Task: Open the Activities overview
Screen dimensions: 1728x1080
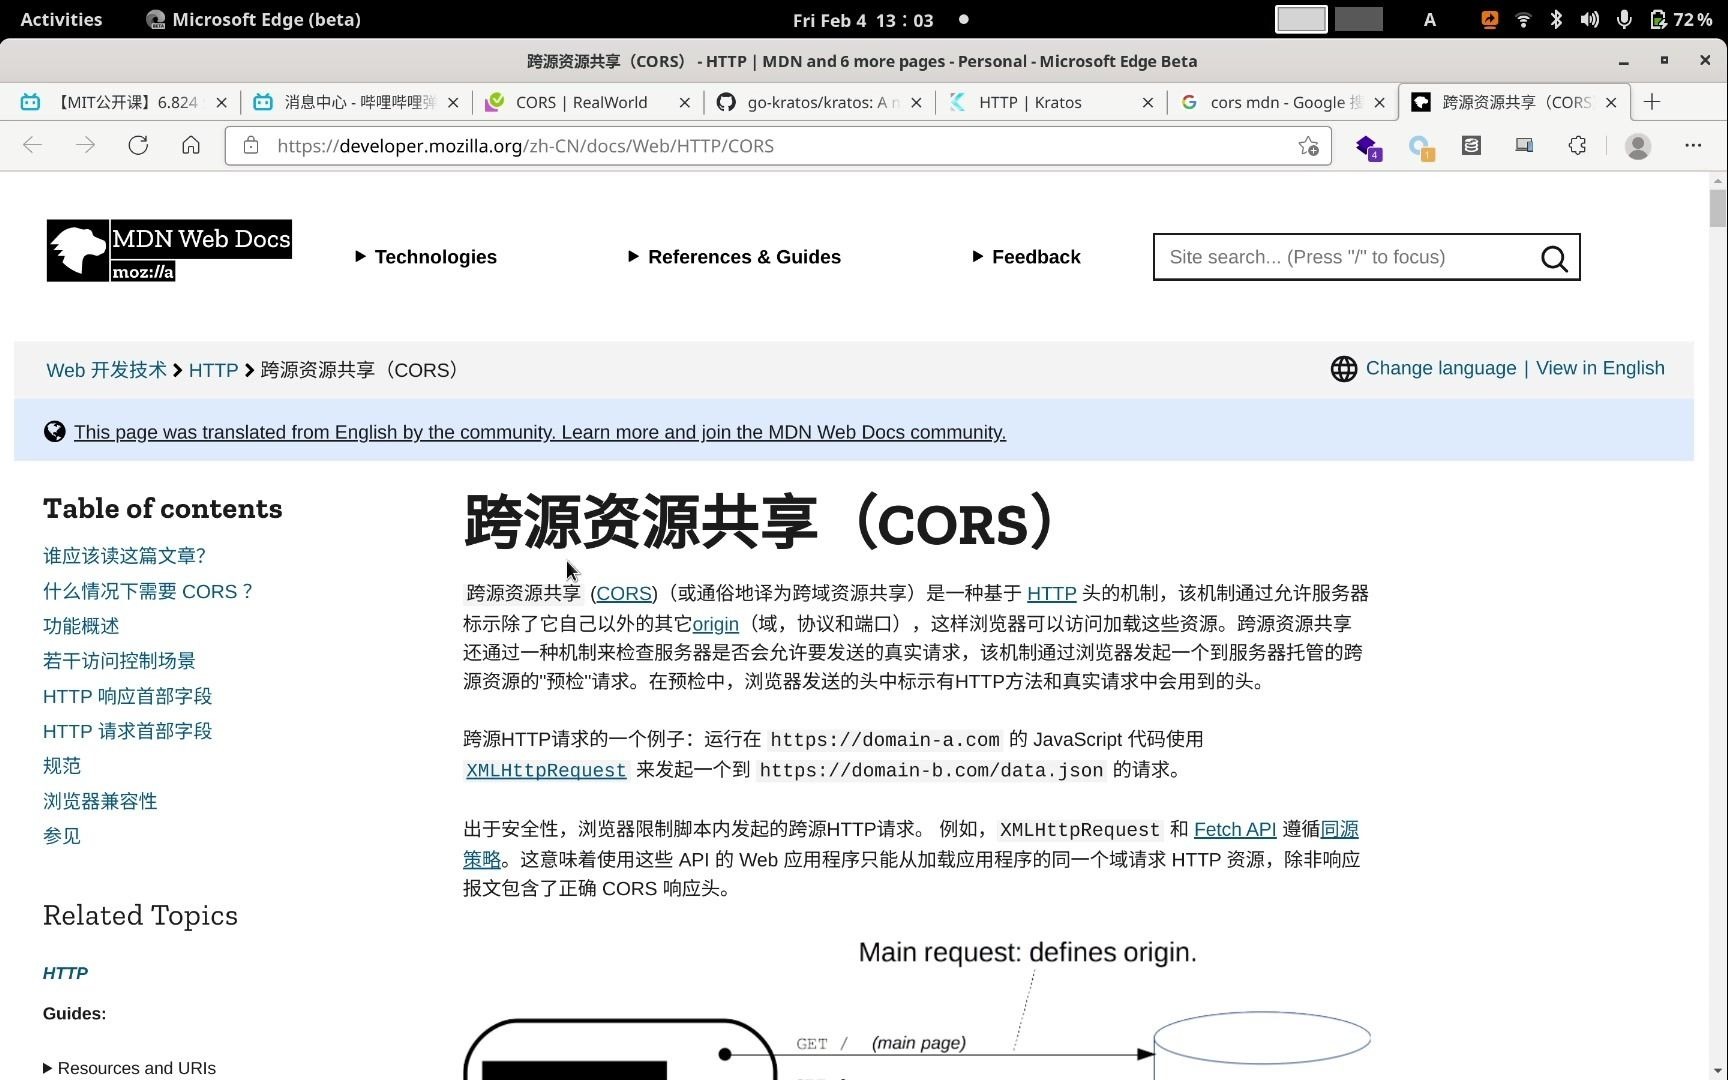Action: point(61,19)
